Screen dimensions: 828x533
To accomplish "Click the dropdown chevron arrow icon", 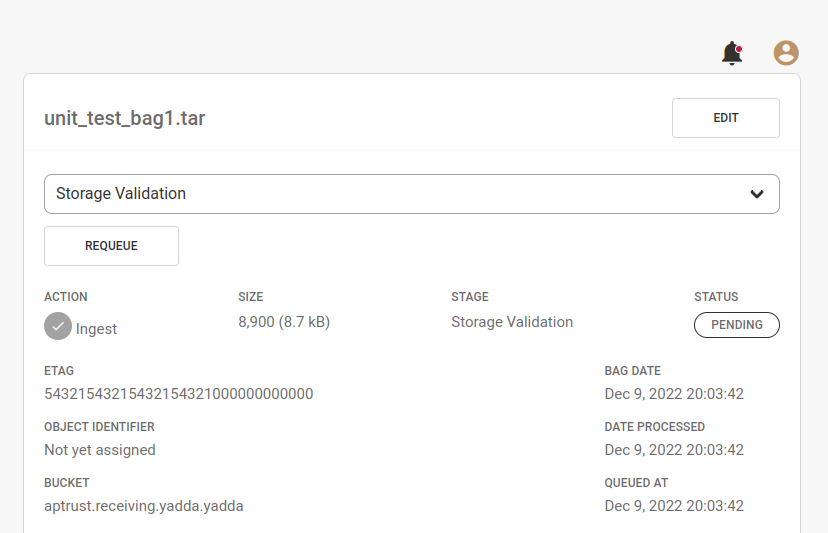I will point(757,194).
